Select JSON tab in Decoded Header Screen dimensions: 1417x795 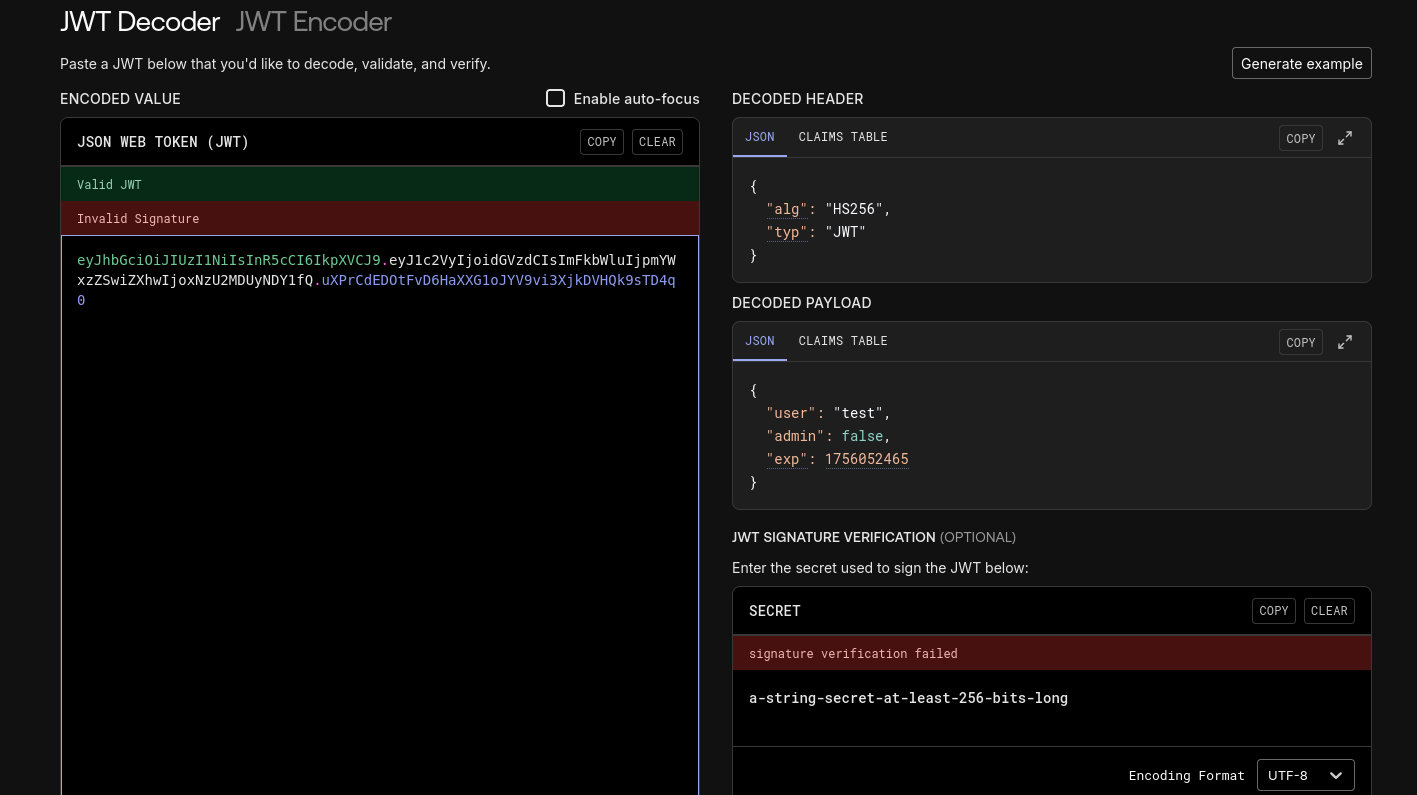(760, 137)
